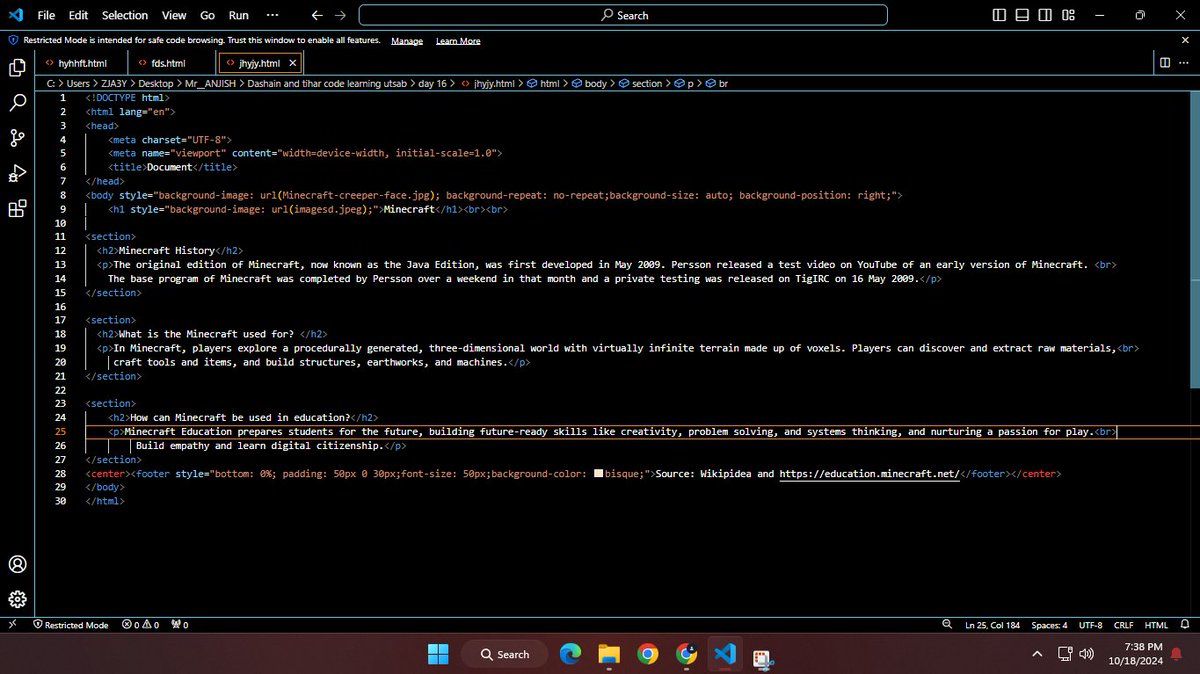The width and height of the screenshot is (1200, 674).
Task: Open the Manage gear icon
Action: coord(17,599)
